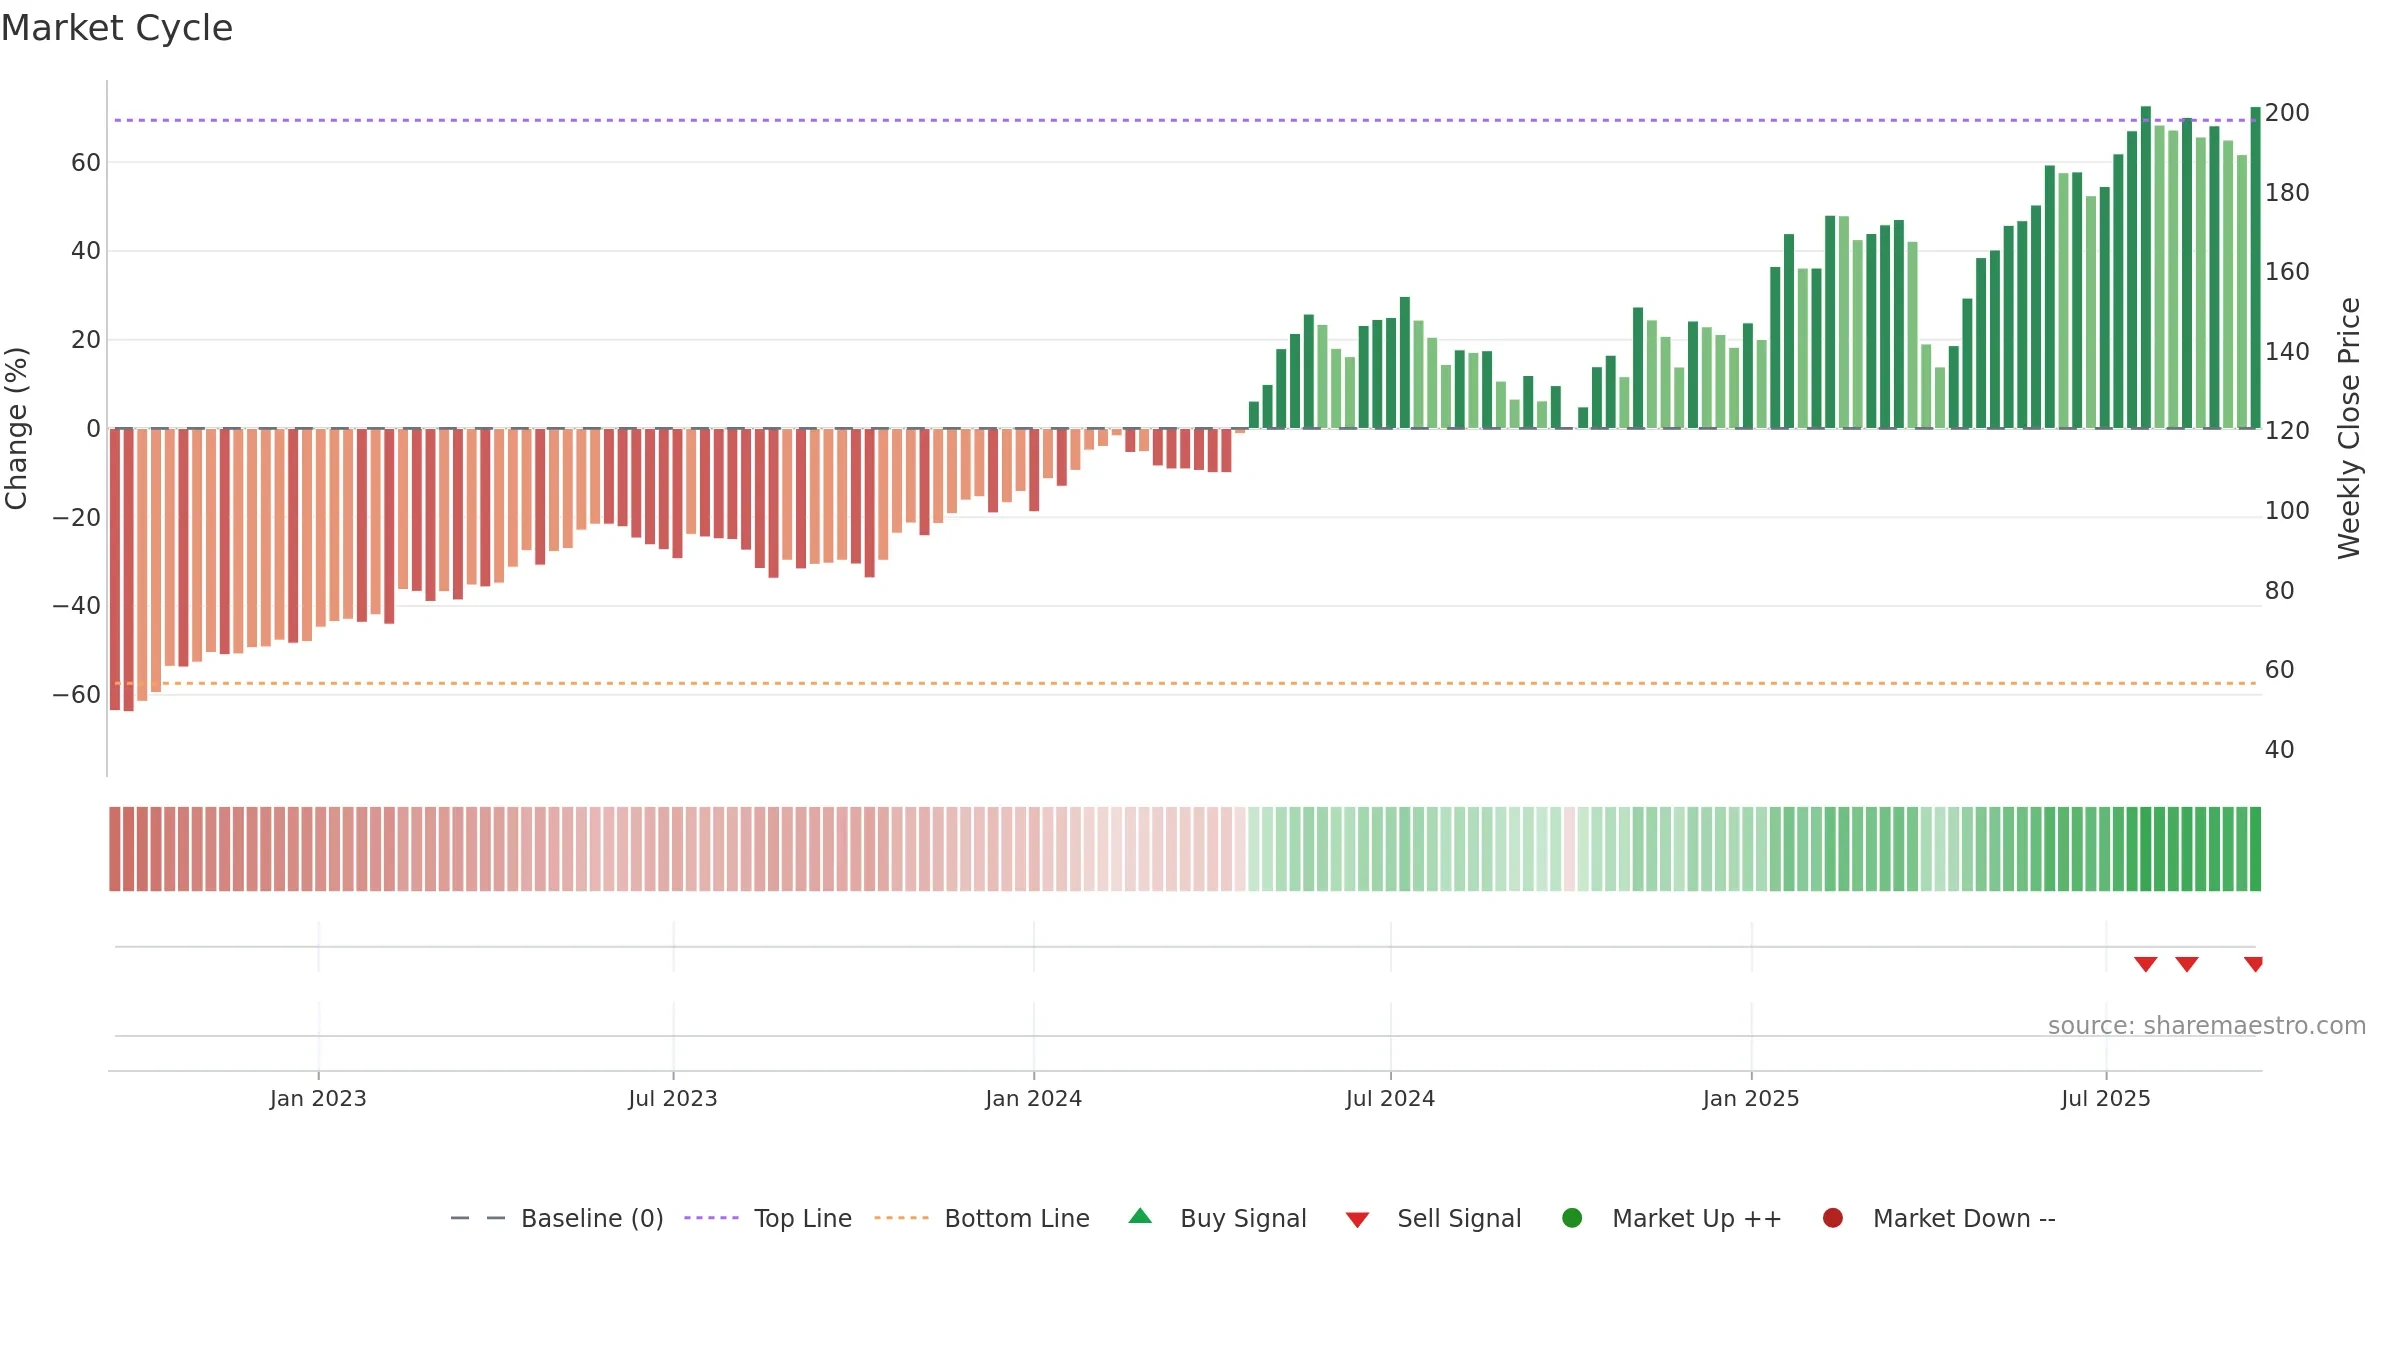Click the first deep red bar at chart start
The height and width of the screenshot is (1350, 2400).
tap(115, 569)
